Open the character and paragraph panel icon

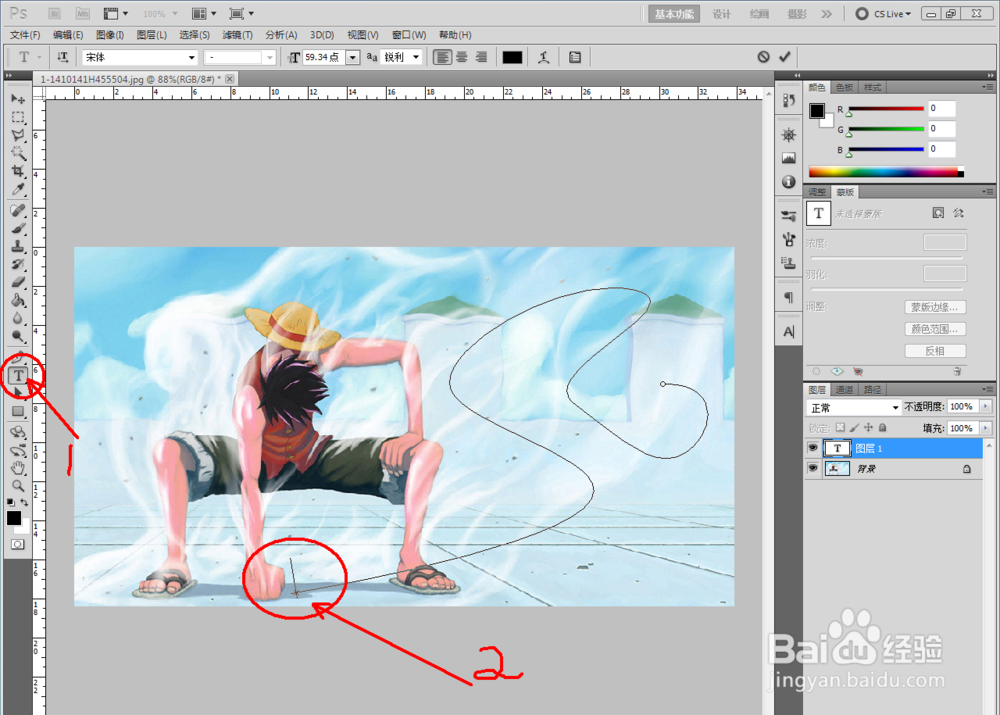pos(575,57)
